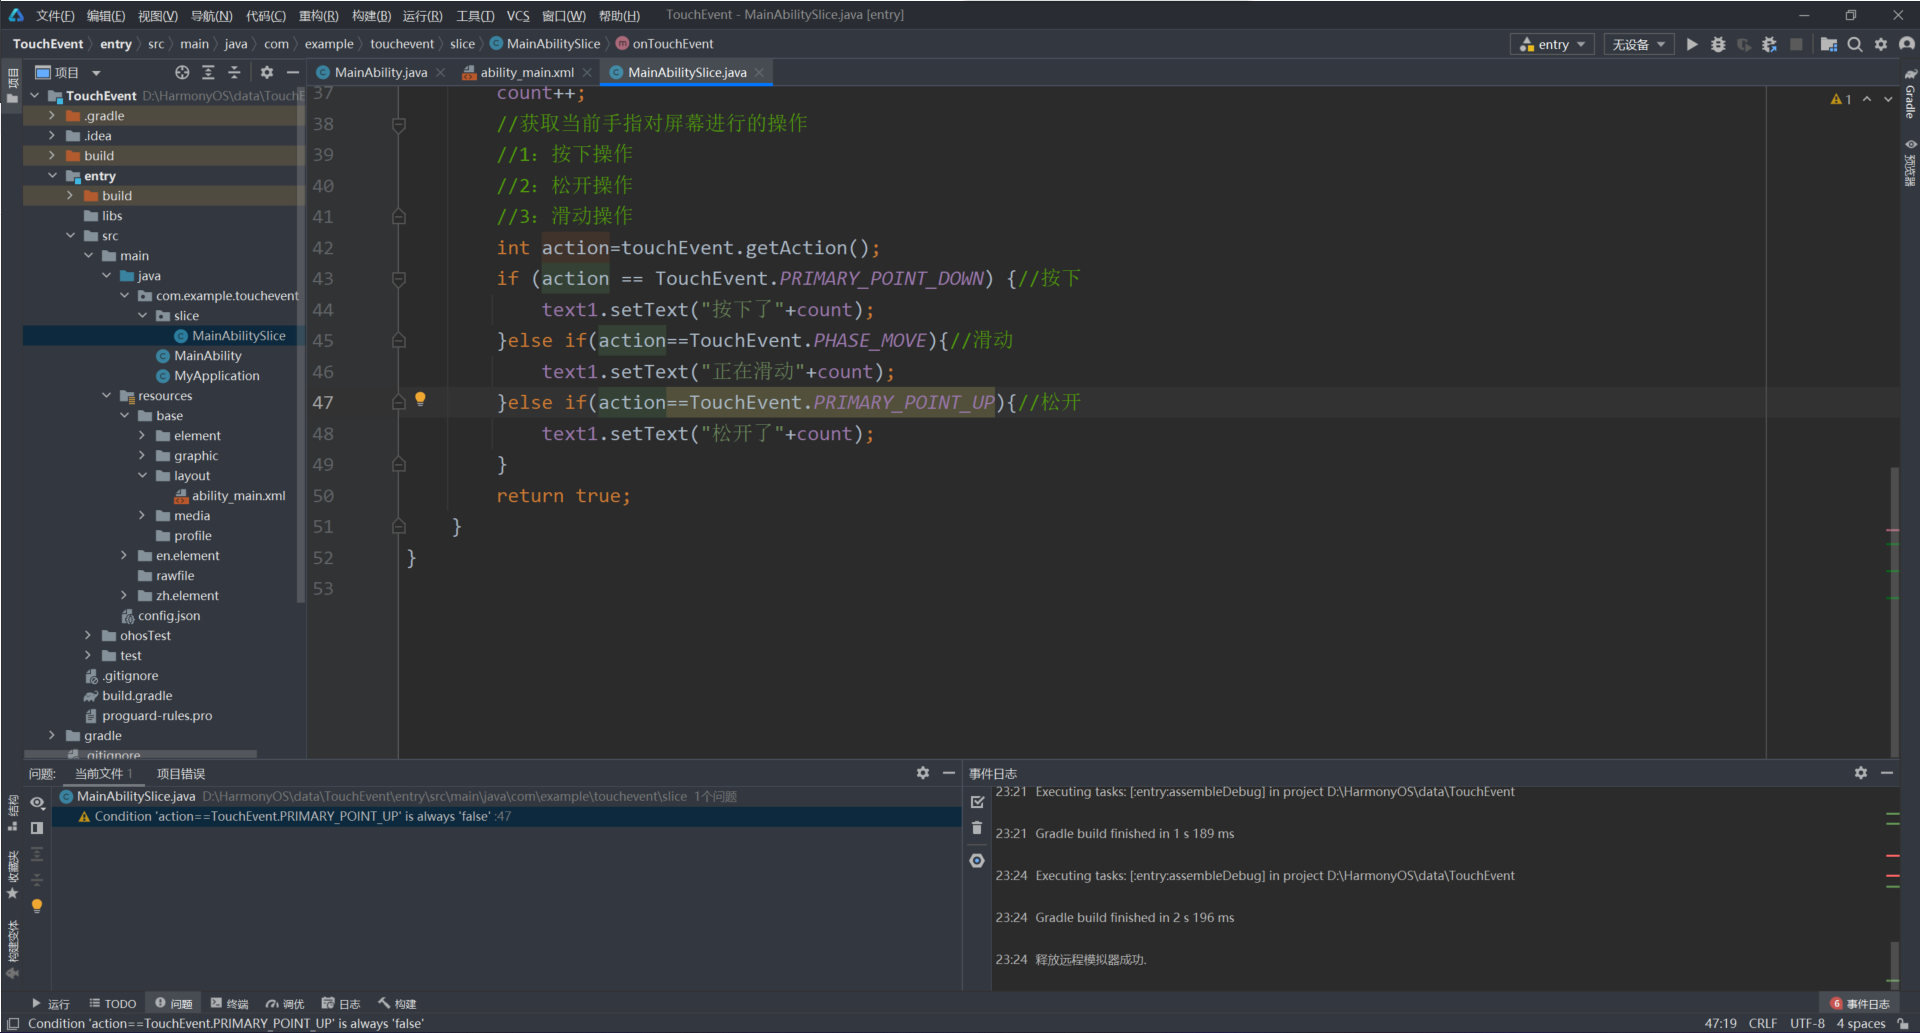
Task: Click the event log vertical scrollbar
Action: click(1894, 962)
